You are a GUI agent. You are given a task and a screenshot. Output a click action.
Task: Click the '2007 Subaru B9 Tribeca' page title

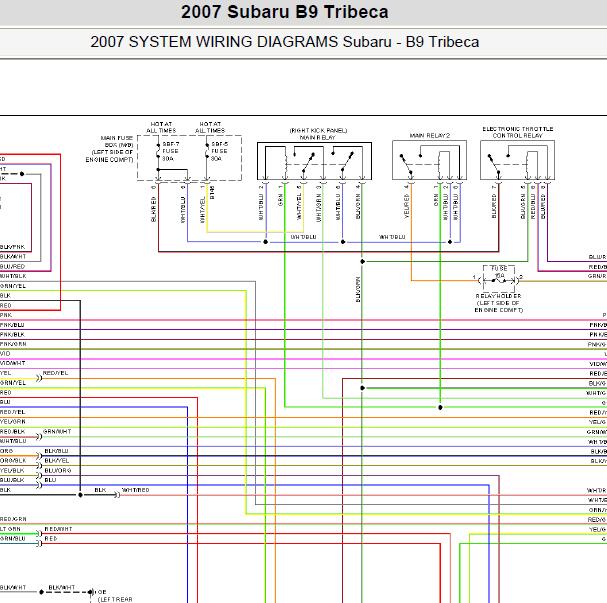coord(285,12)
